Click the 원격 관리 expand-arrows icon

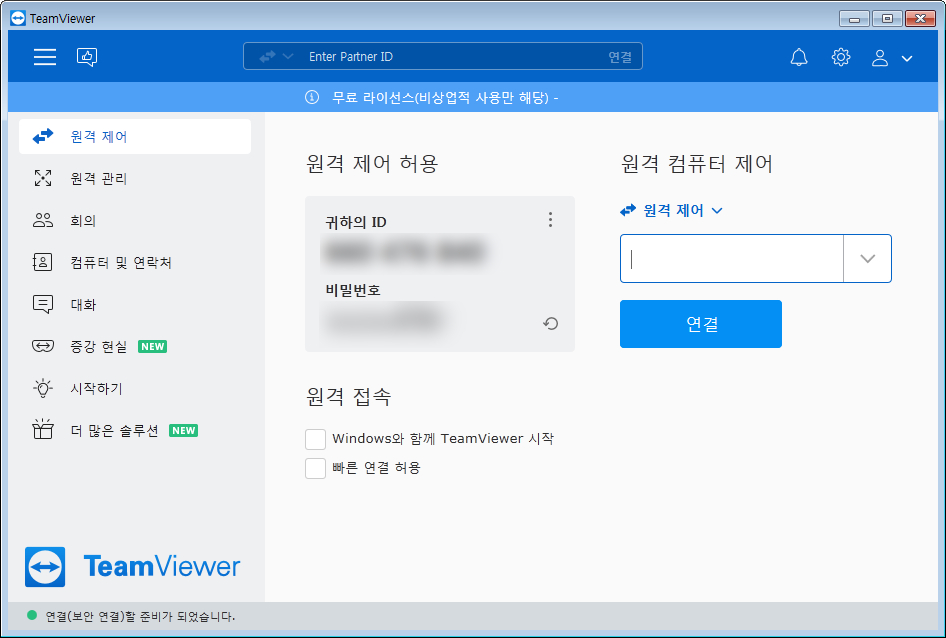[x=43, y=178]
